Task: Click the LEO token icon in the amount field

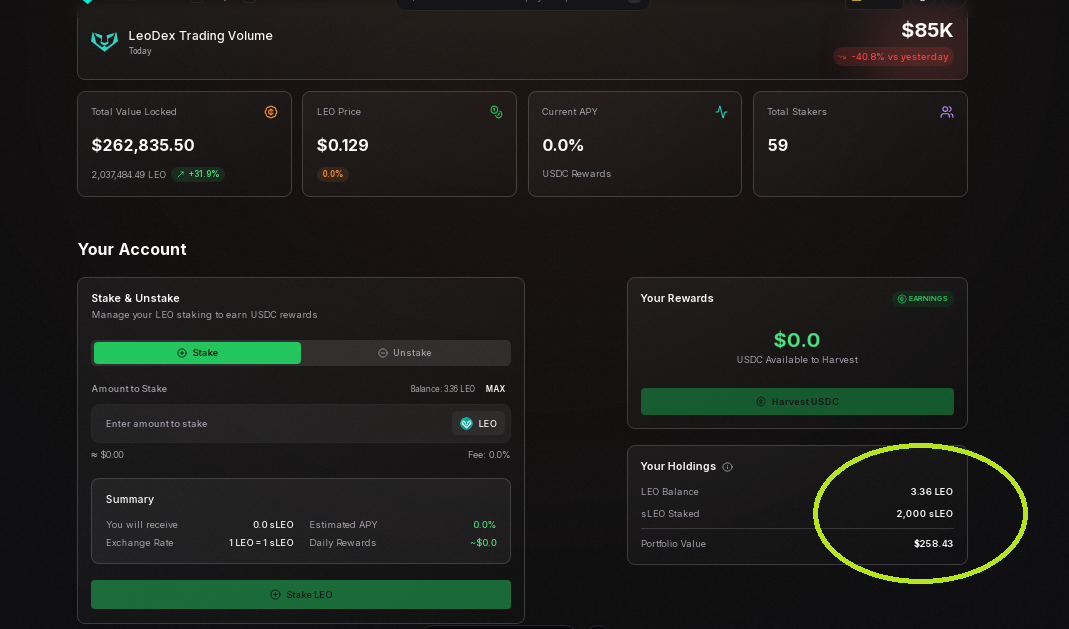Action: pyautogui.click(x=466, y=423)
